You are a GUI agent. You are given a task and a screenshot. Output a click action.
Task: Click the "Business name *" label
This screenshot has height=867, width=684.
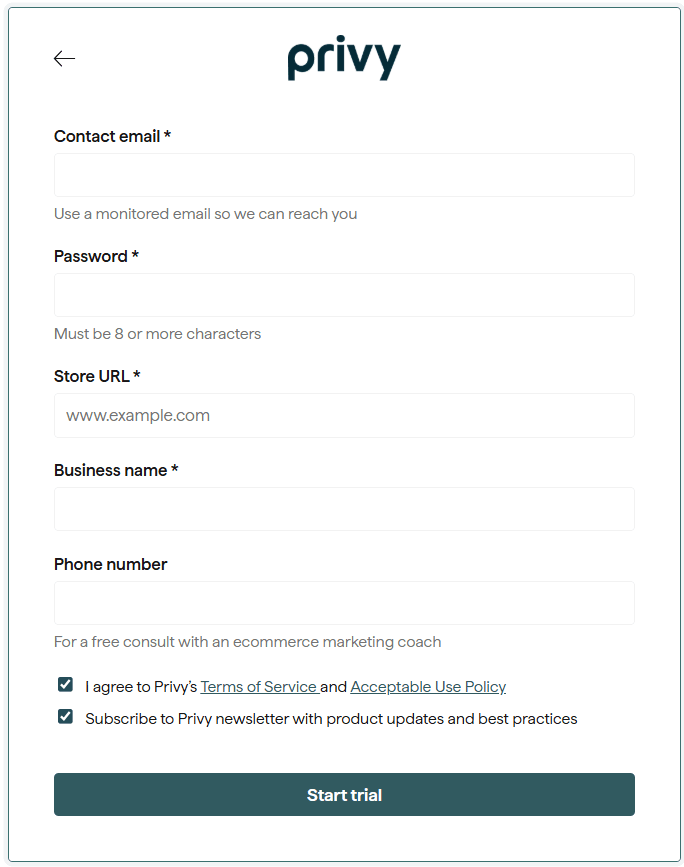[116, 470]
